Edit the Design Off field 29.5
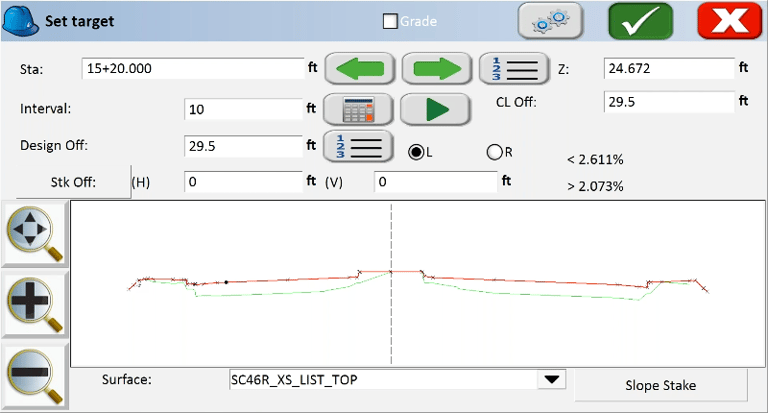 pos(243,146)
